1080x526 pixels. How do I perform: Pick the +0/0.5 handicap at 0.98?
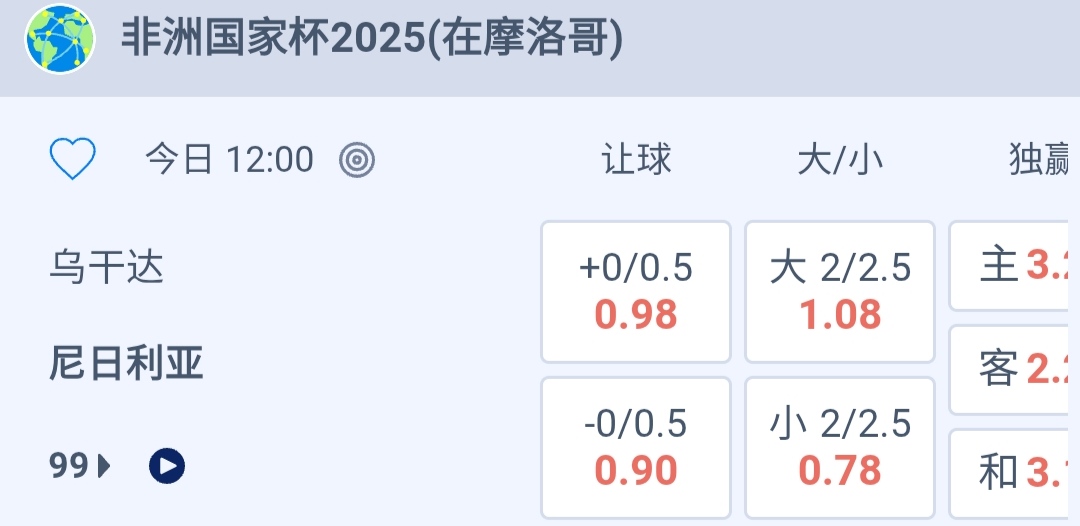[x=636, y=292]
